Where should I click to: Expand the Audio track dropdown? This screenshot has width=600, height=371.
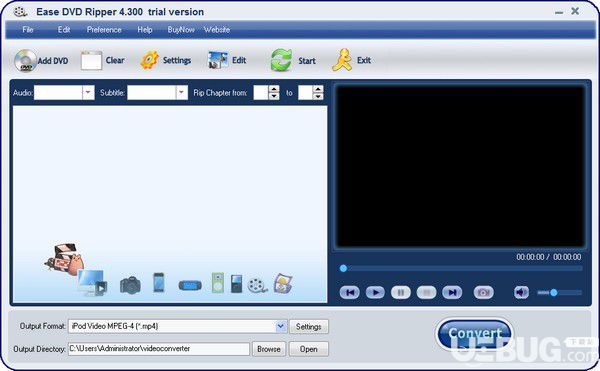click(x=88, y=93)
